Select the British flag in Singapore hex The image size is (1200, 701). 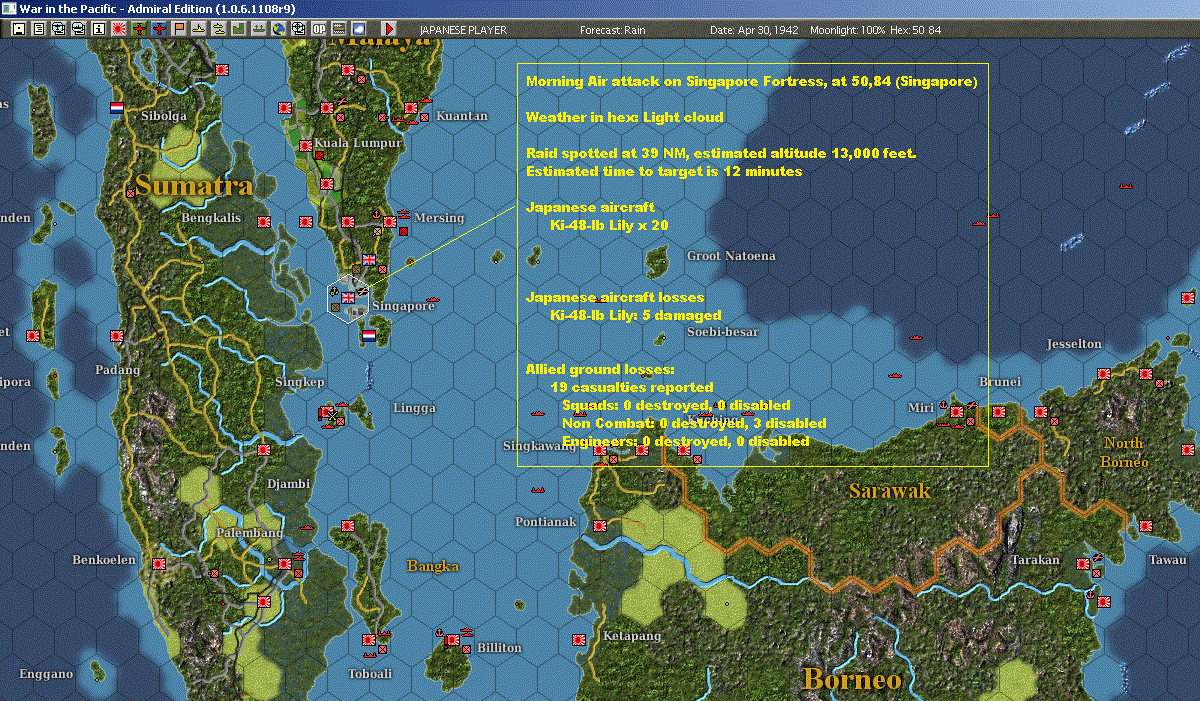349,297
